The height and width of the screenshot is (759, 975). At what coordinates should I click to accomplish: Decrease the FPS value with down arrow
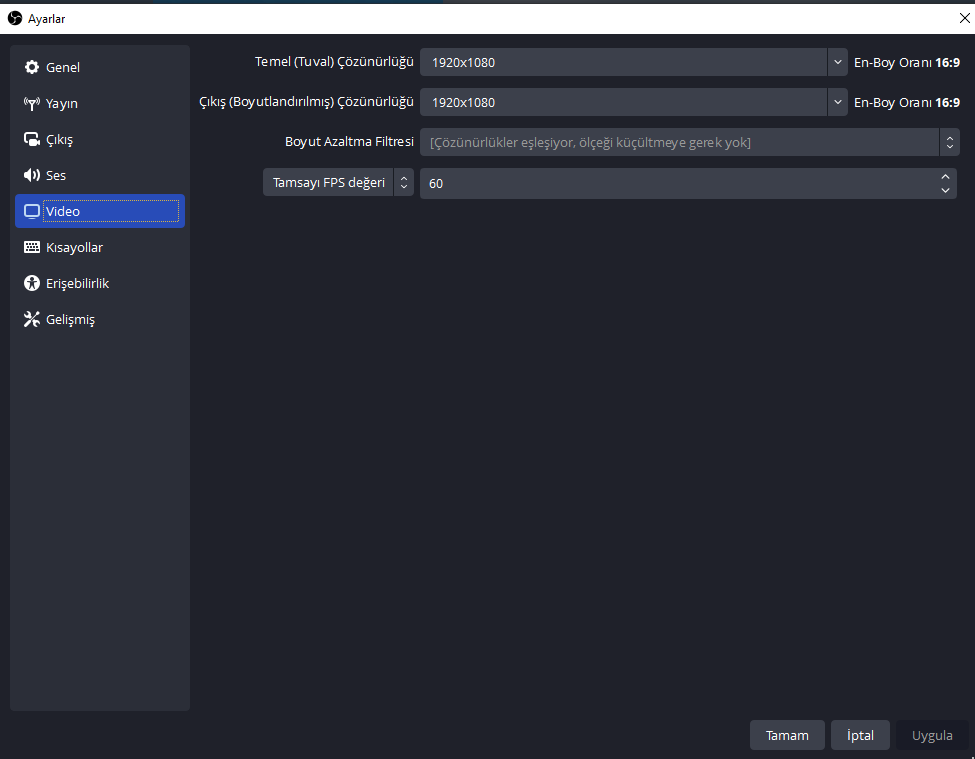tap(945, 190)
